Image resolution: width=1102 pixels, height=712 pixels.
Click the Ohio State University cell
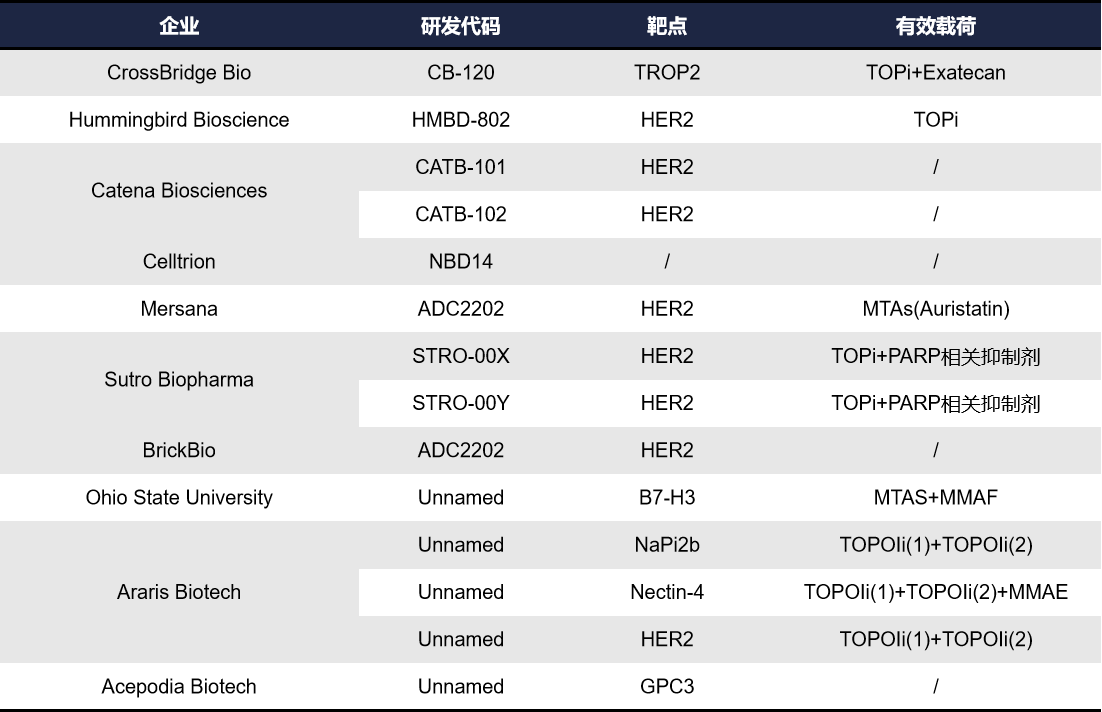click(179, 498)
